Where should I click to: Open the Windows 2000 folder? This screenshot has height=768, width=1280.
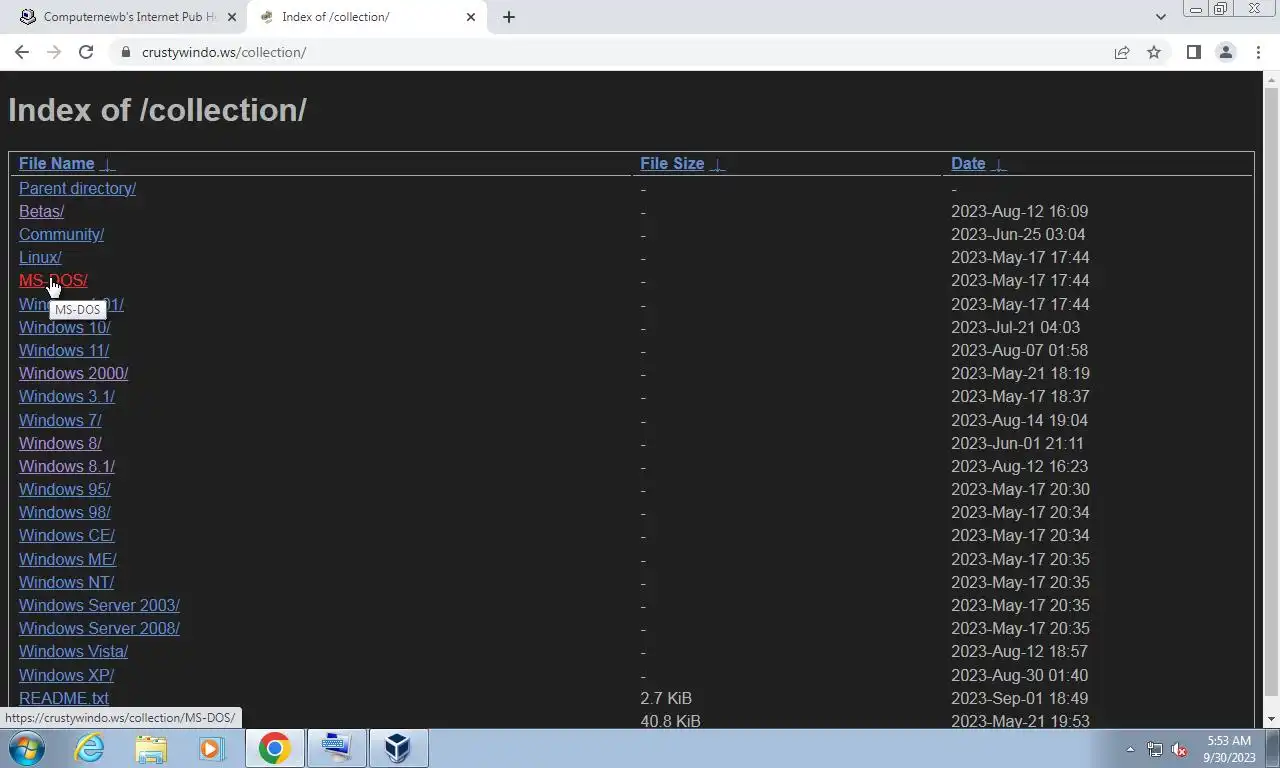click(73, 373)
